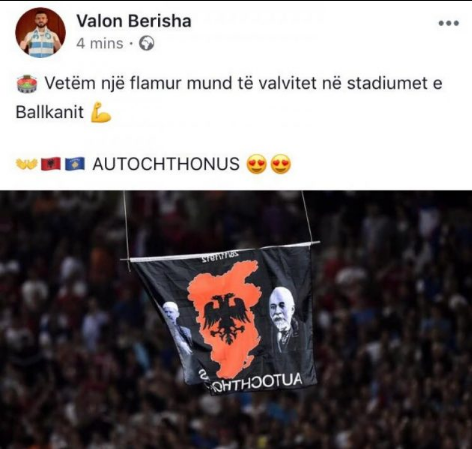Image resolution: width=472 pixels, height=449 pixels.
Task: Click the second heart-eyes emoji
Action: [x=281, y=164]
